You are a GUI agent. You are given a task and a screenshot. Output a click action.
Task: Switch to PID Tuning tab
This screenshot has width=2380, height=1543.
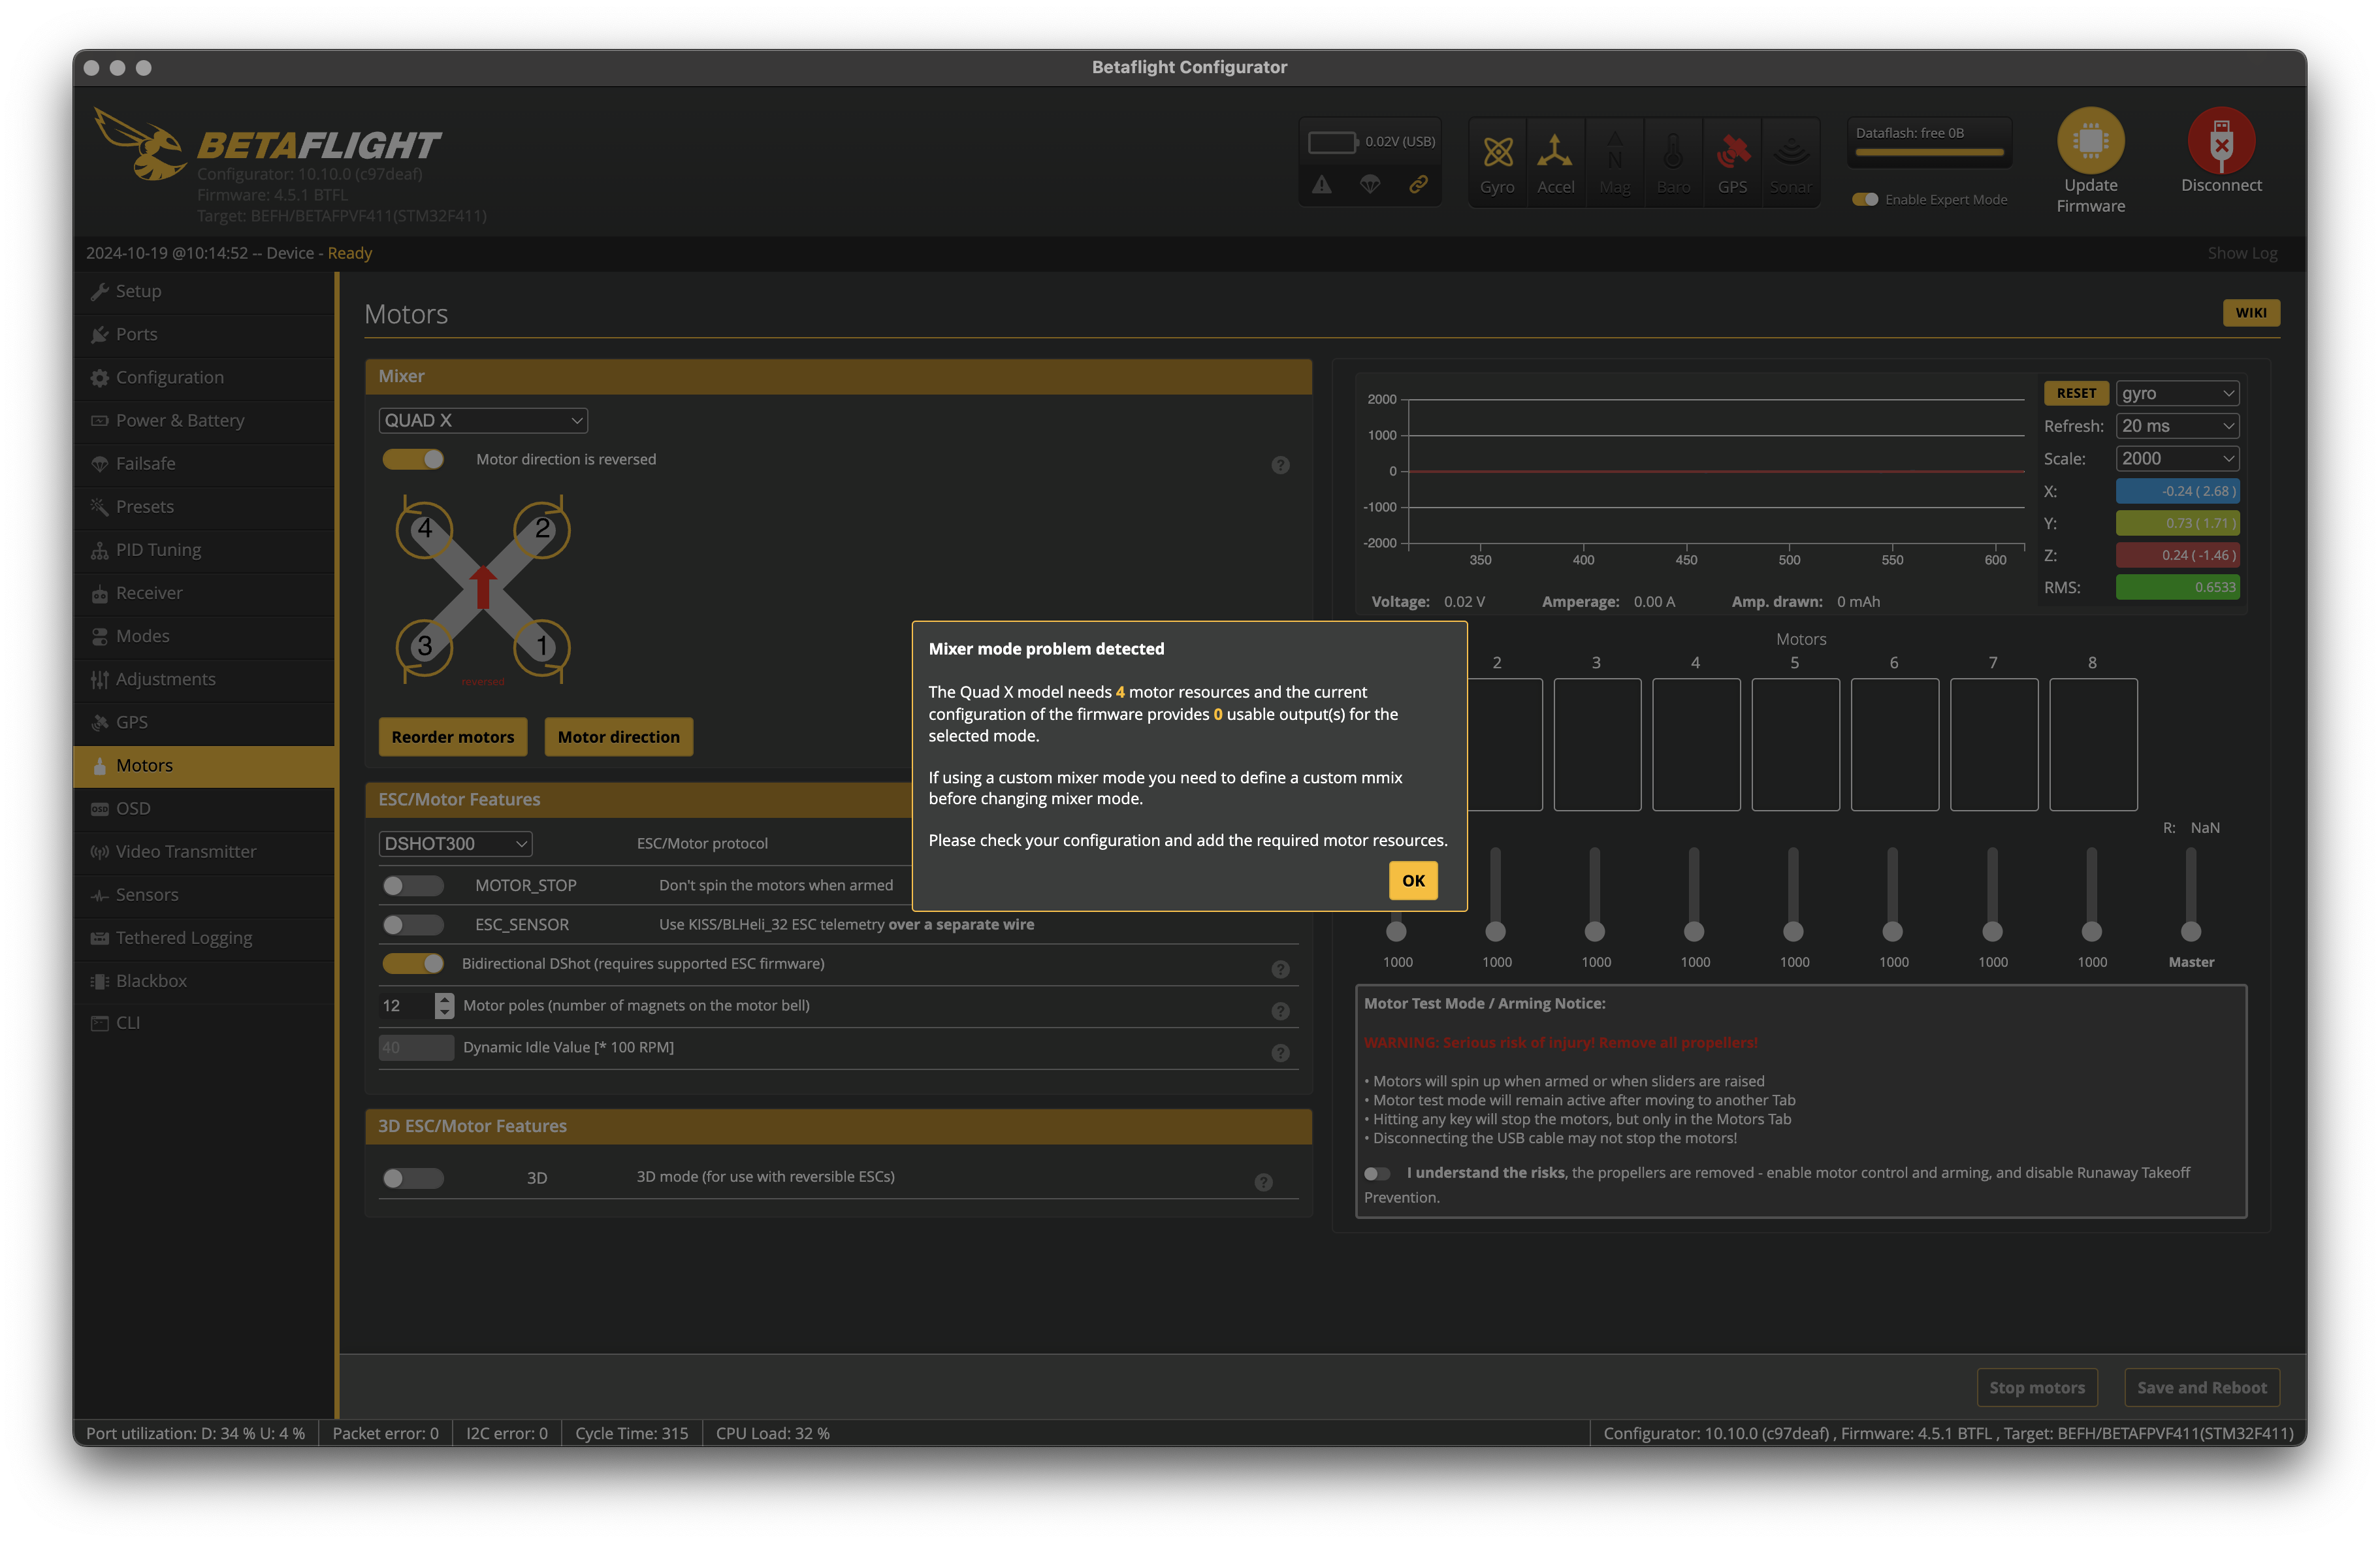click(204, 549)
